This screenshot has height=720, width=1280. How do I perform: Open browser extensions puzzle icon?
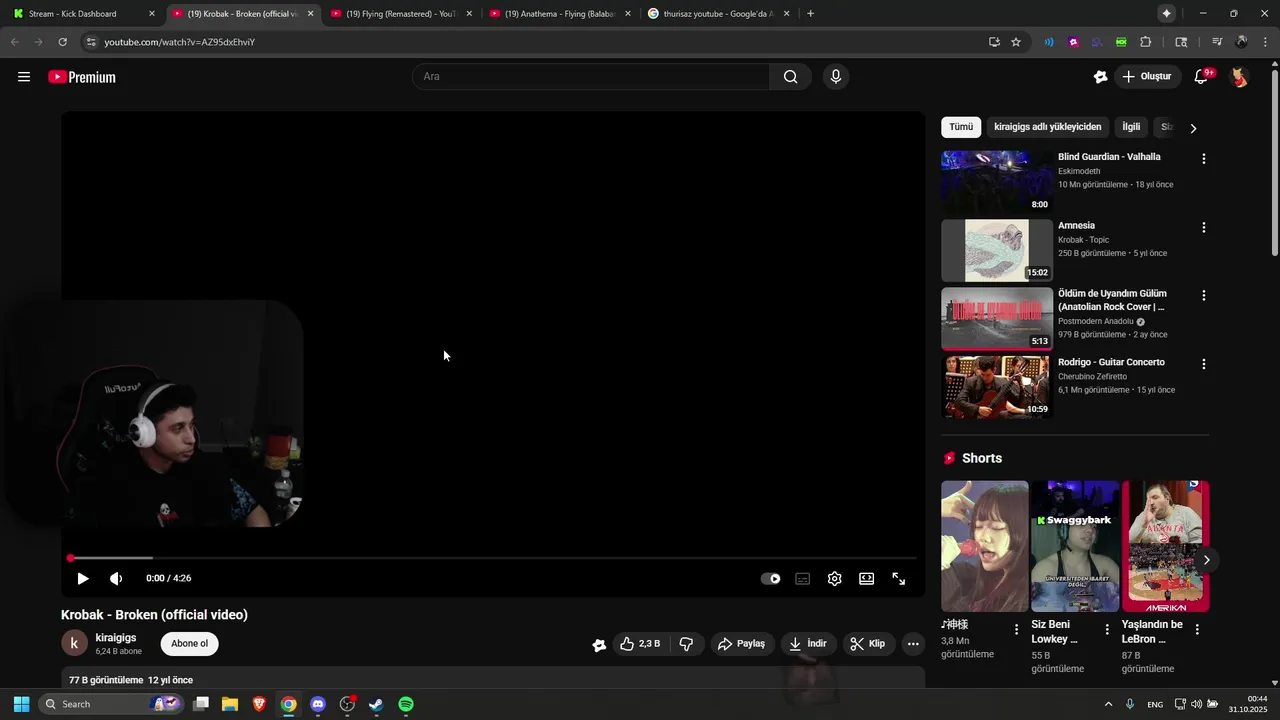click(x=1146, y=42)
